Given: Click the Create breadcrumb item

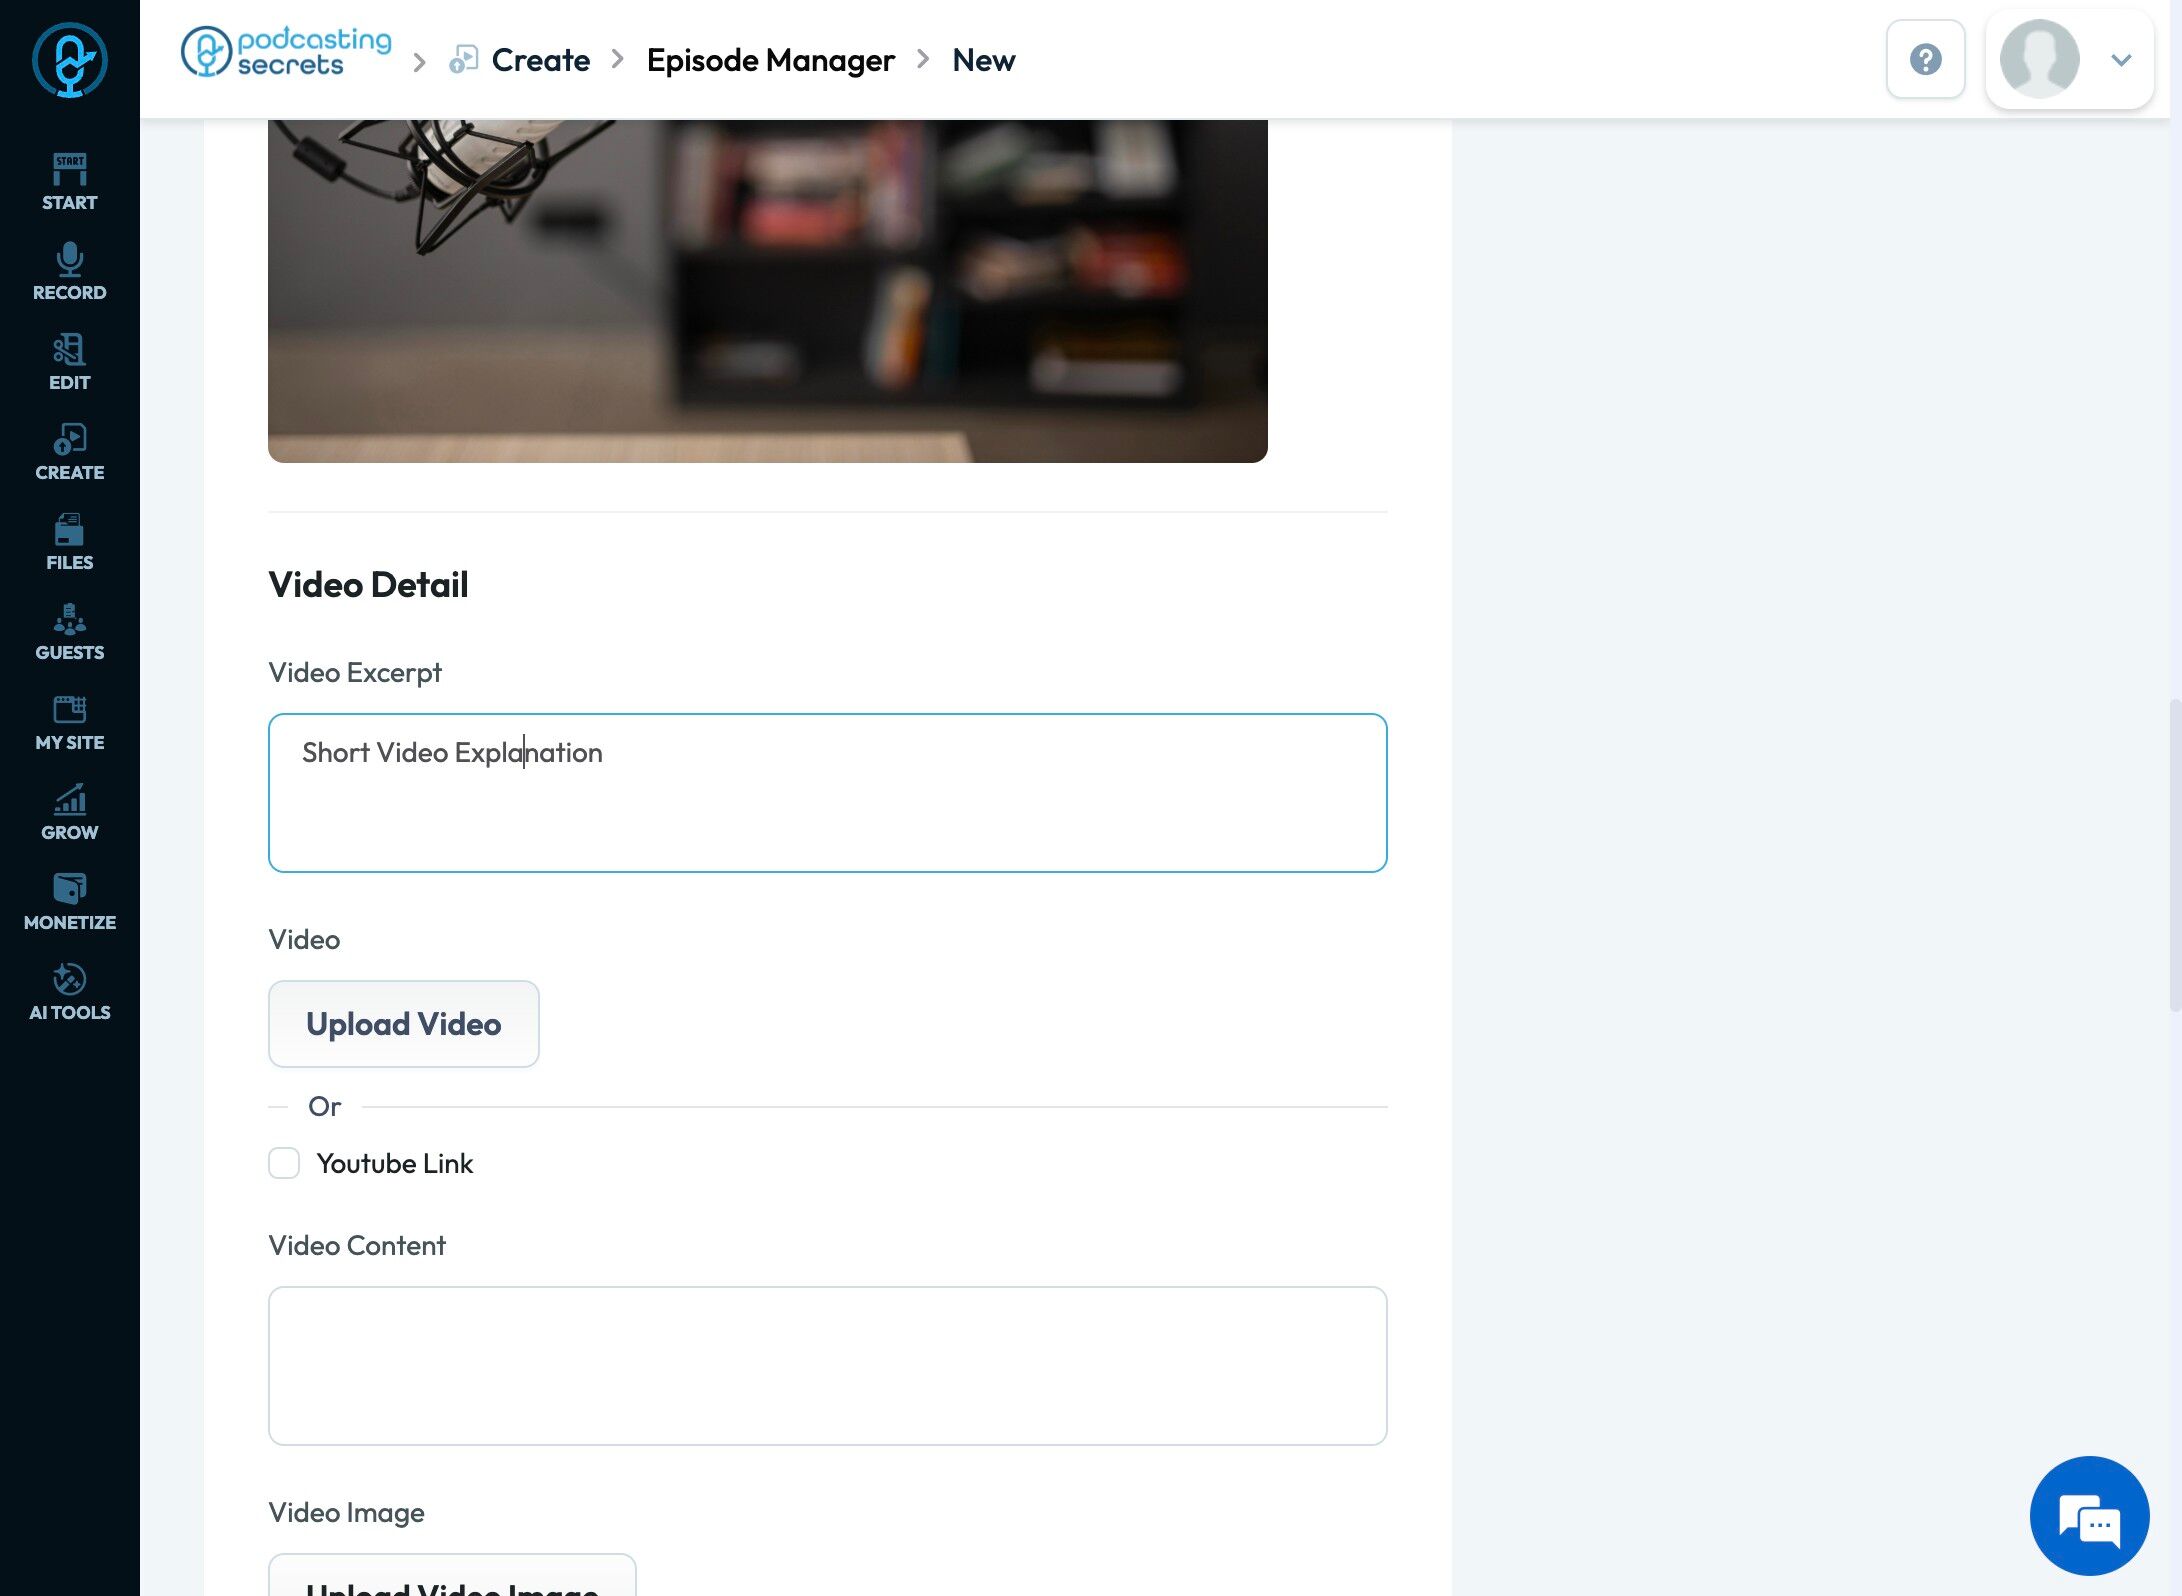Looking at the screenshot, I should (540, 60).
